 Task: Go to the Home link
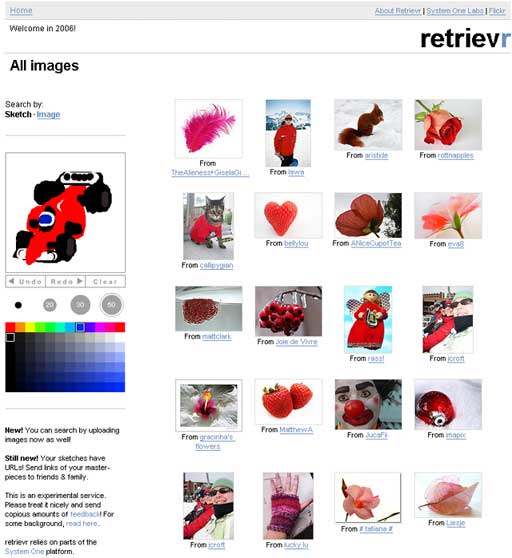coord(21,11)
